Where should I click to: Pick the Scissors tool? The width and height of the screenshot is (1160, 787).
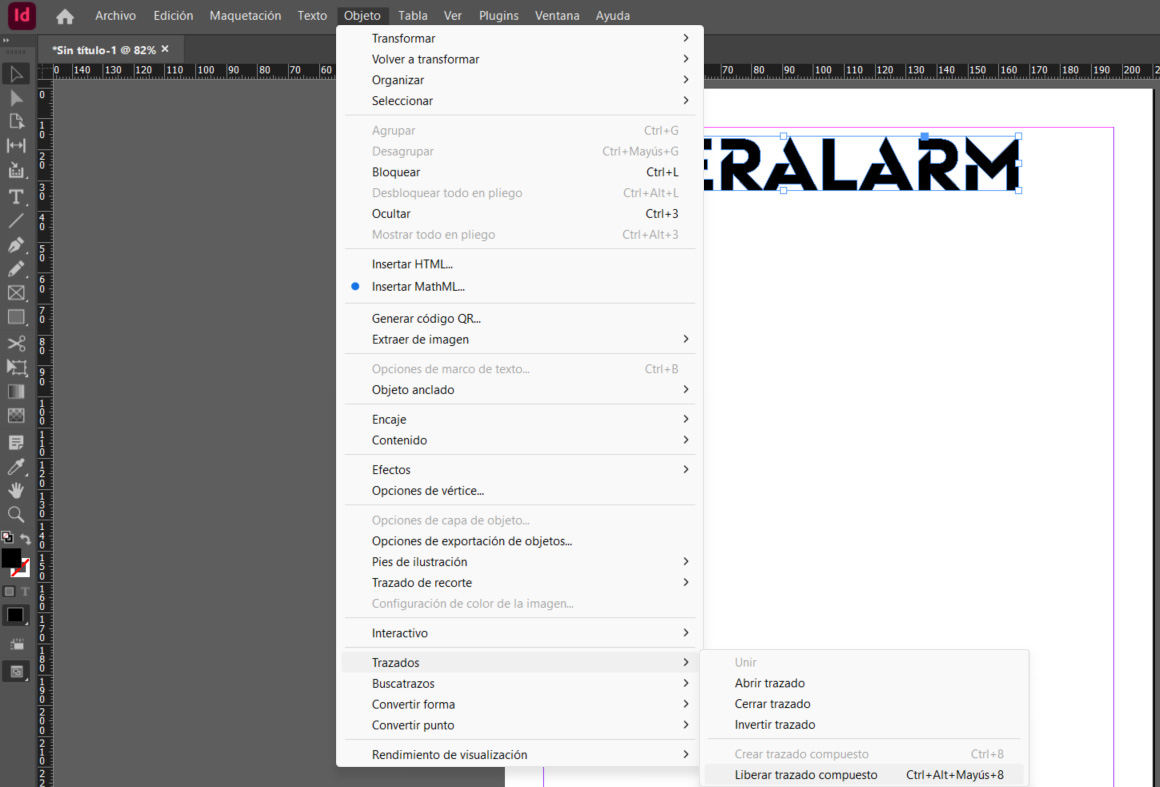point(16,343)
